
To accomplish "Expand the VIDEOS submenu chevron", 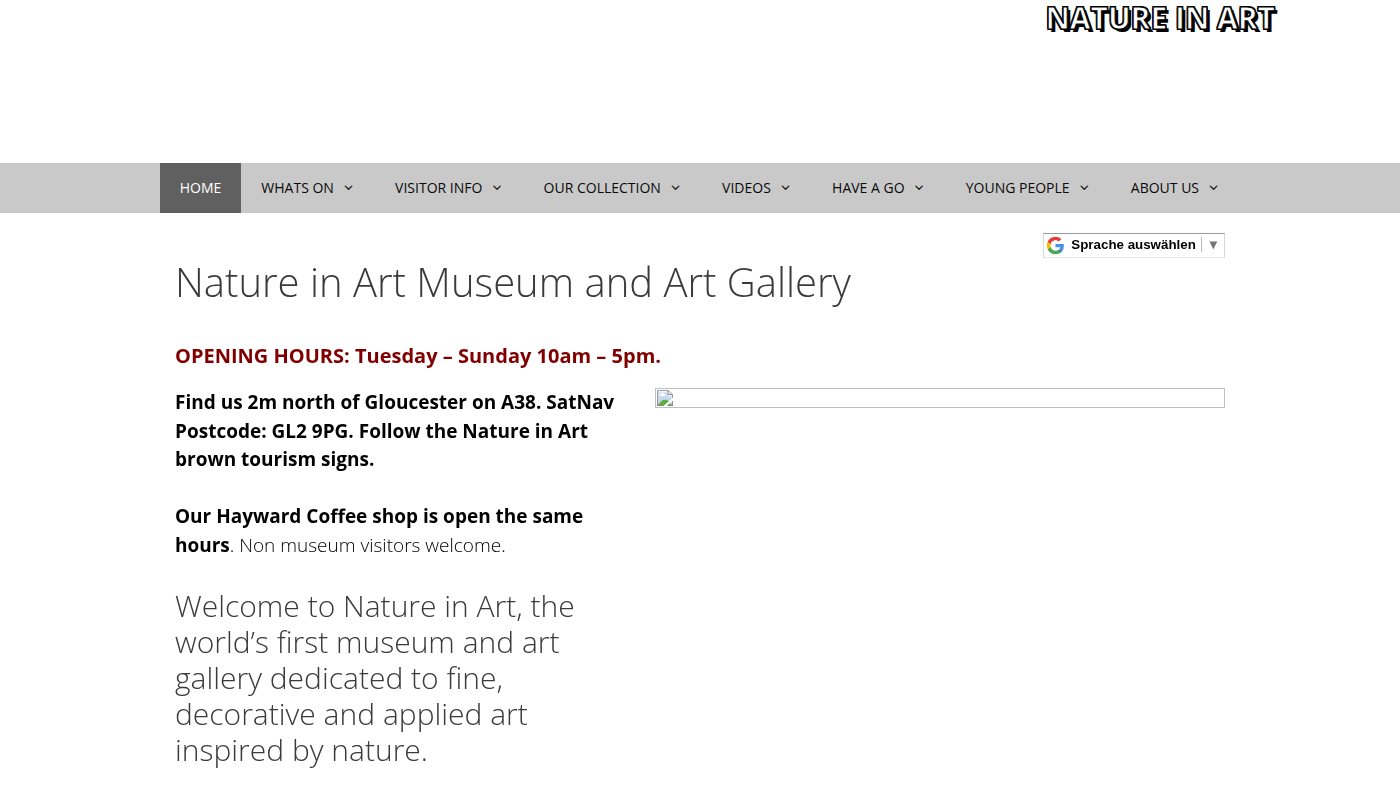I will tap(785, 188).
